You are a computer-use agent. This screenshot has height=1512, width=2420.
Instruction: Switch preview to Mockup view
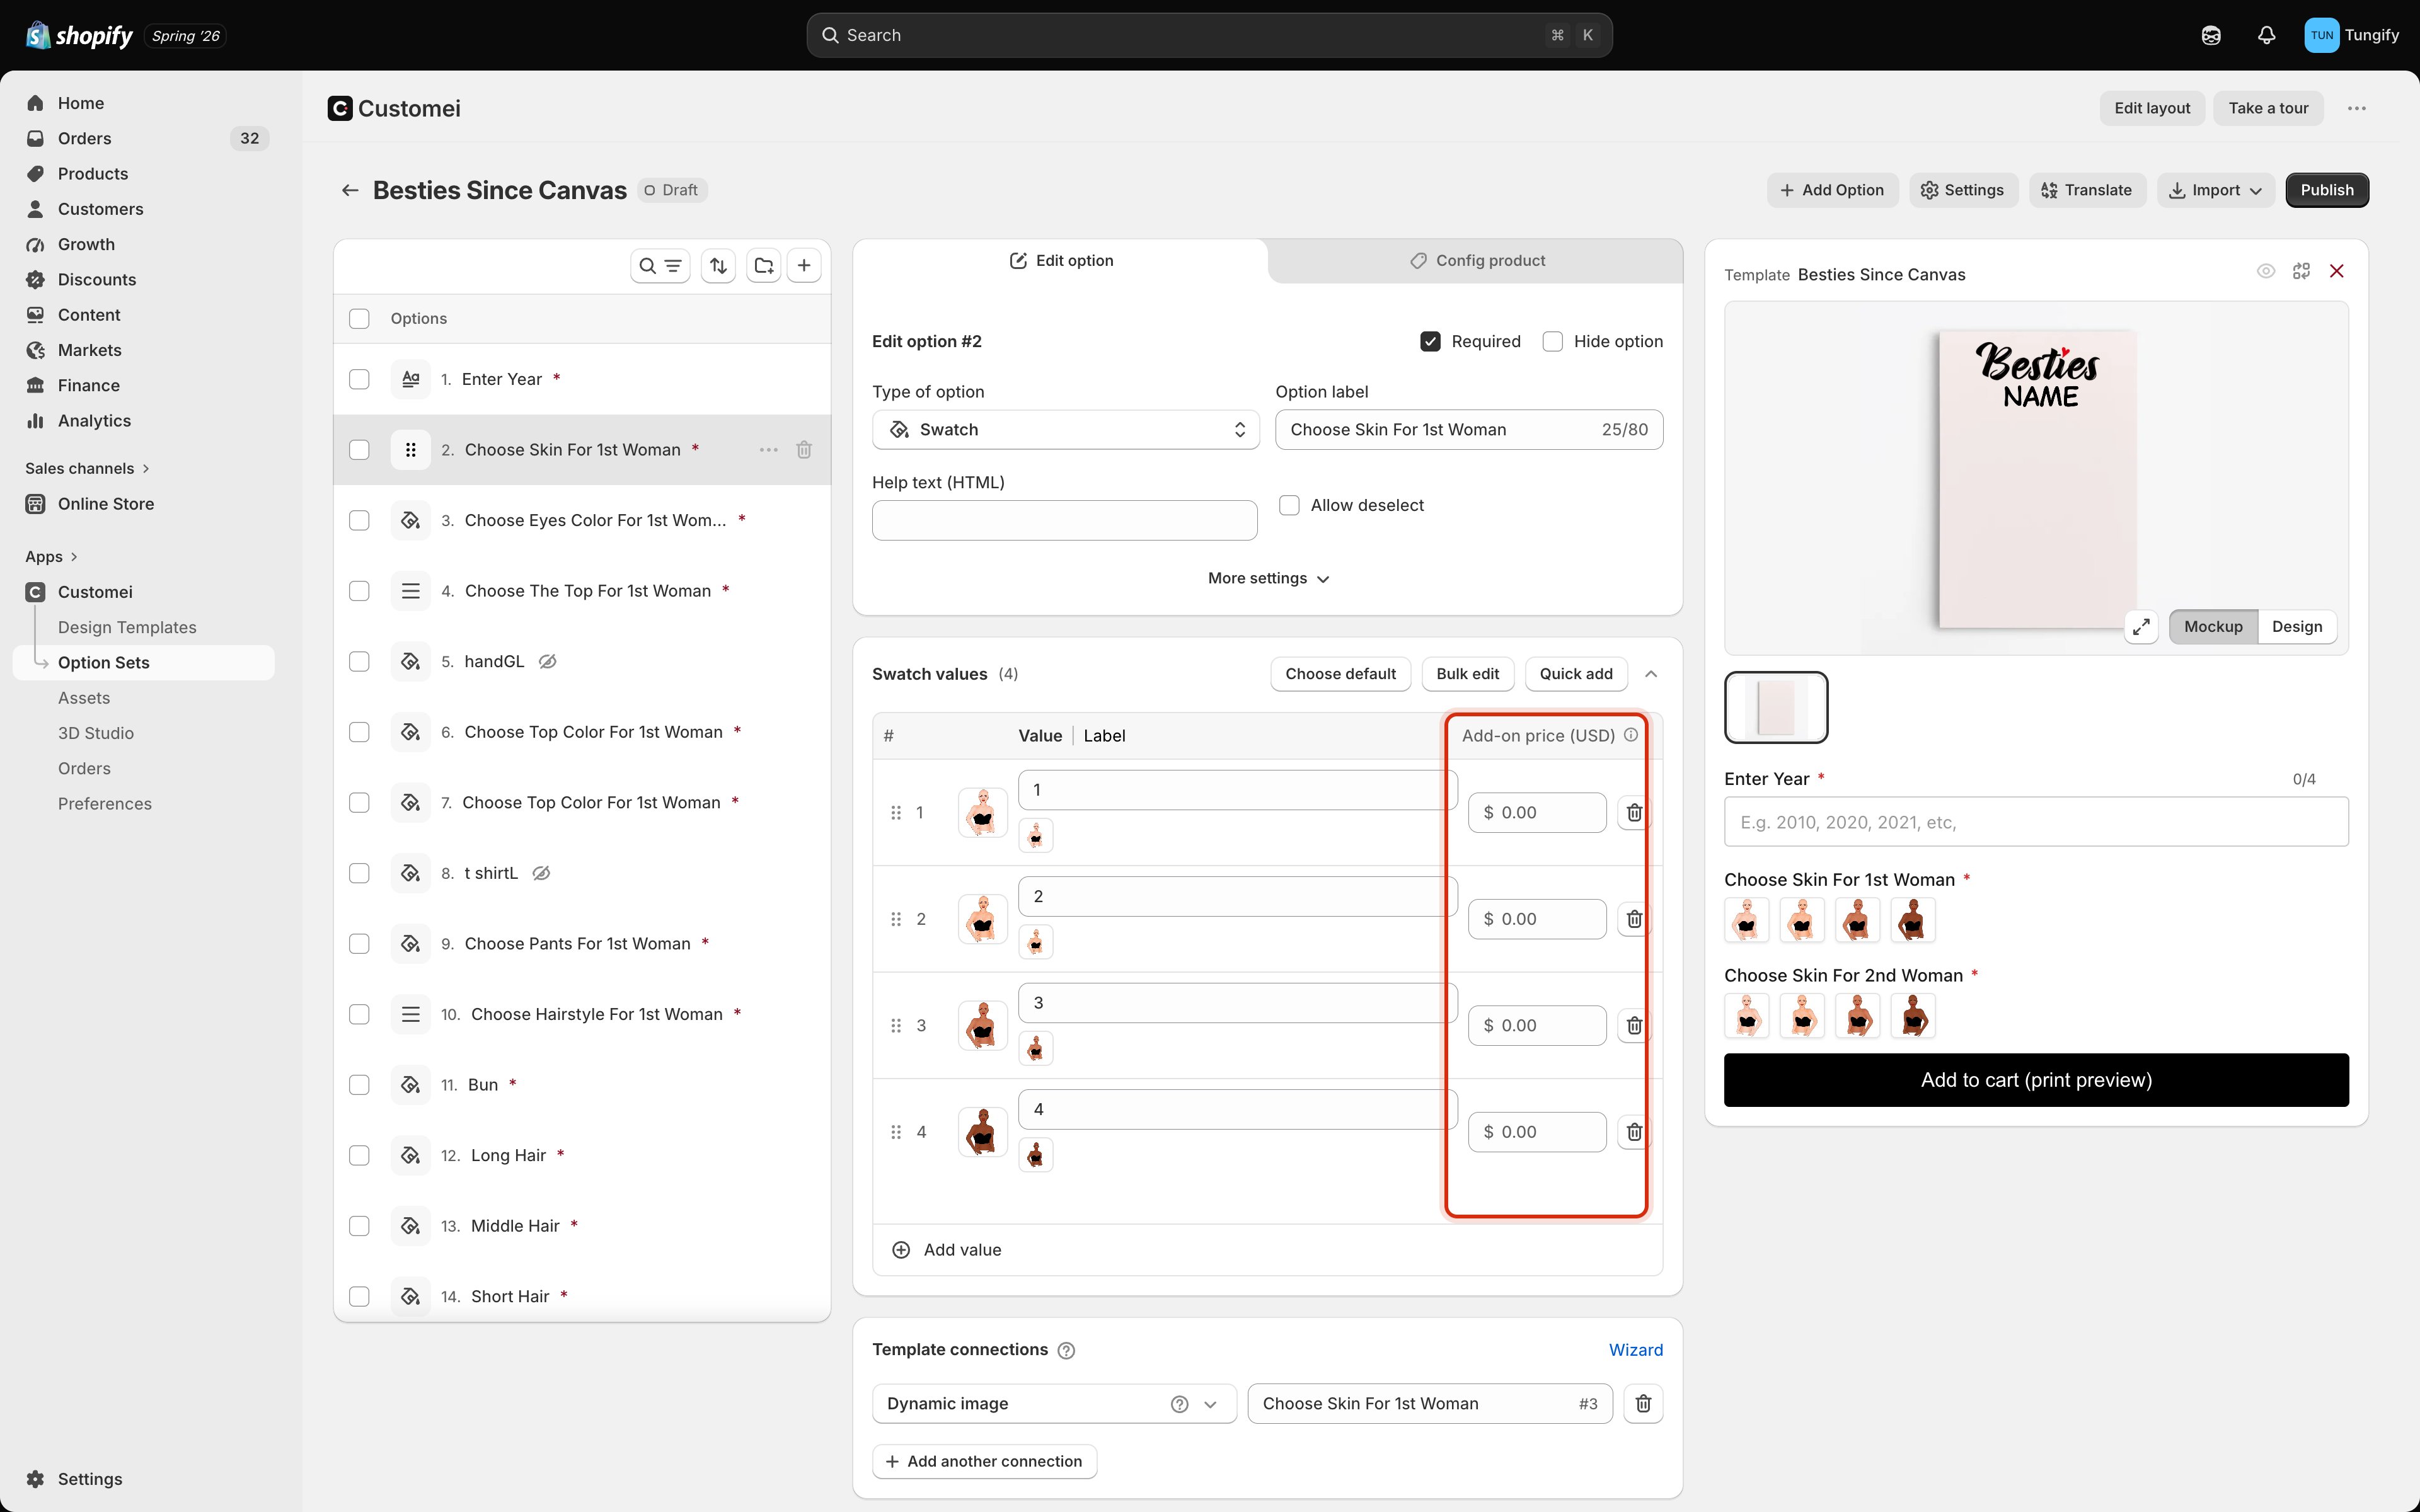point(2213,627)
